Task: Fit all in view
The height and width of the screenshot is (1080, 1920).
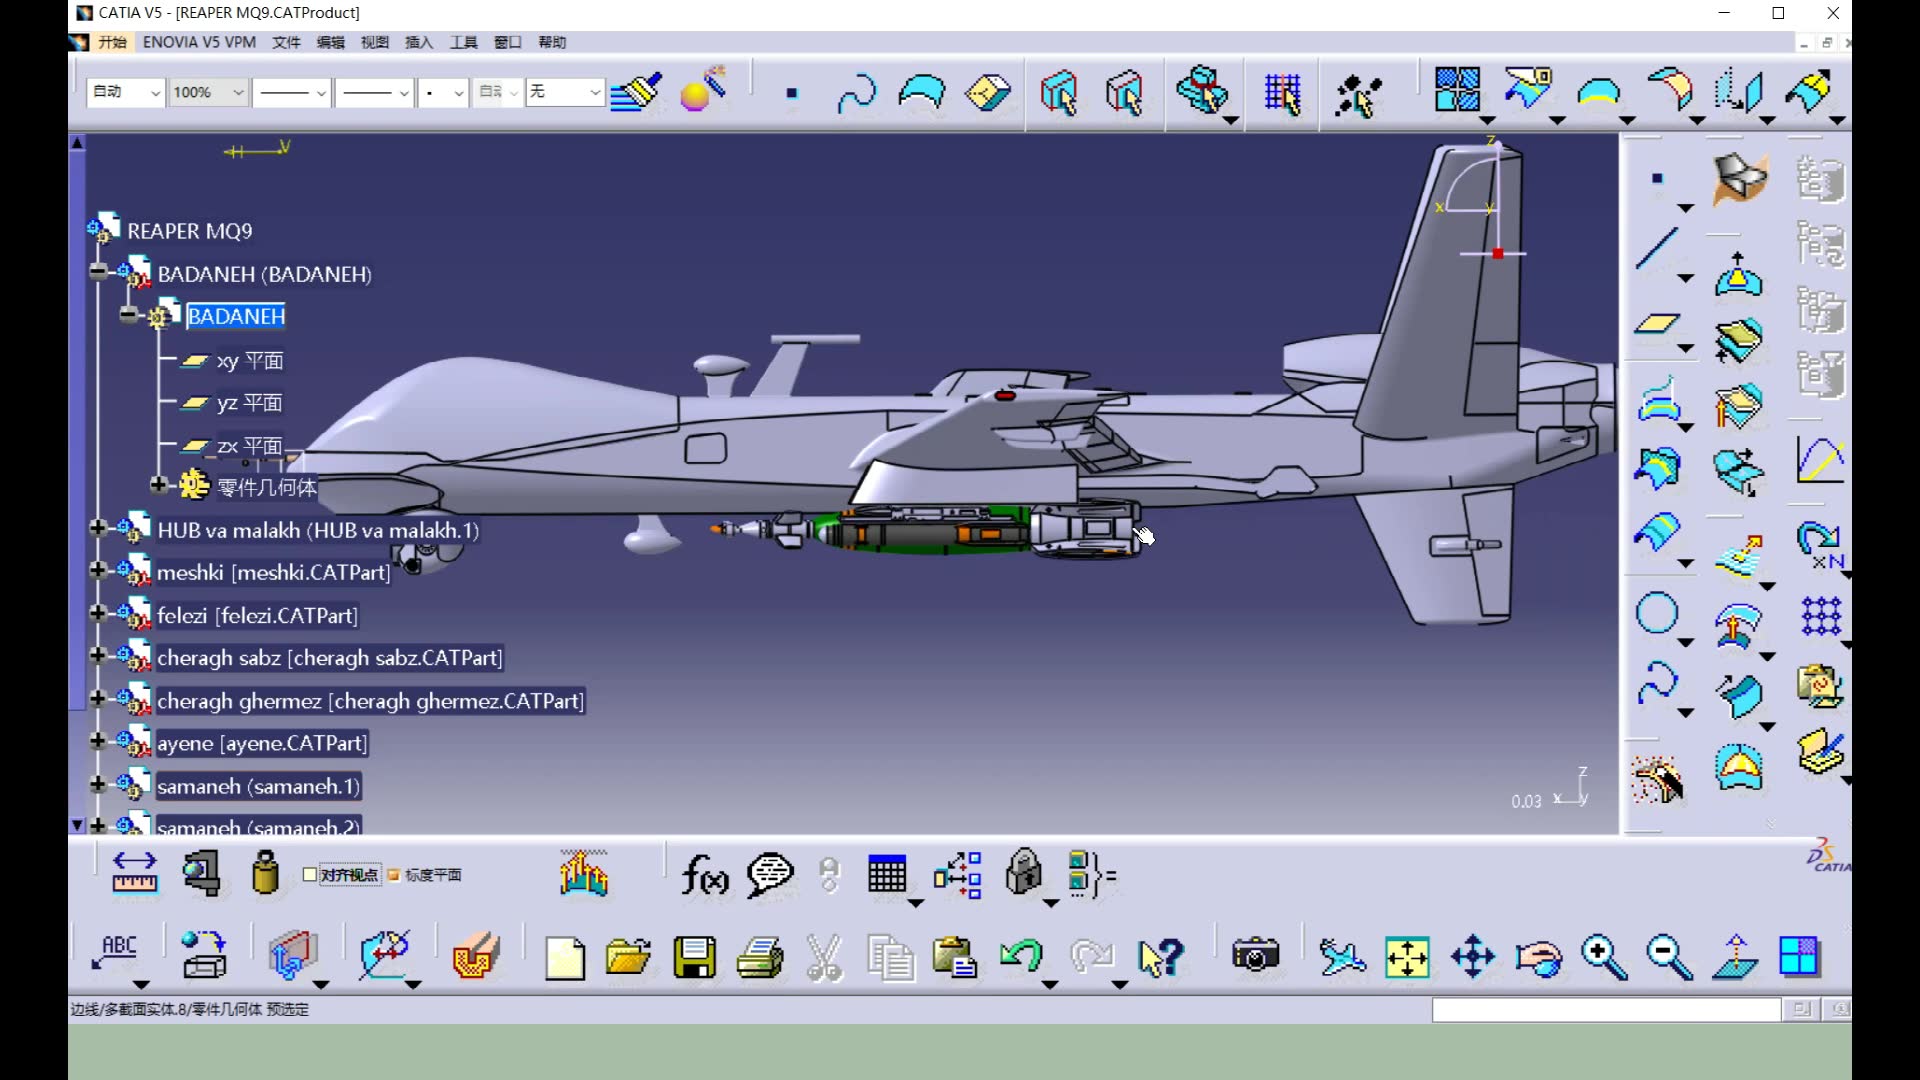Action: [1407, 957]
